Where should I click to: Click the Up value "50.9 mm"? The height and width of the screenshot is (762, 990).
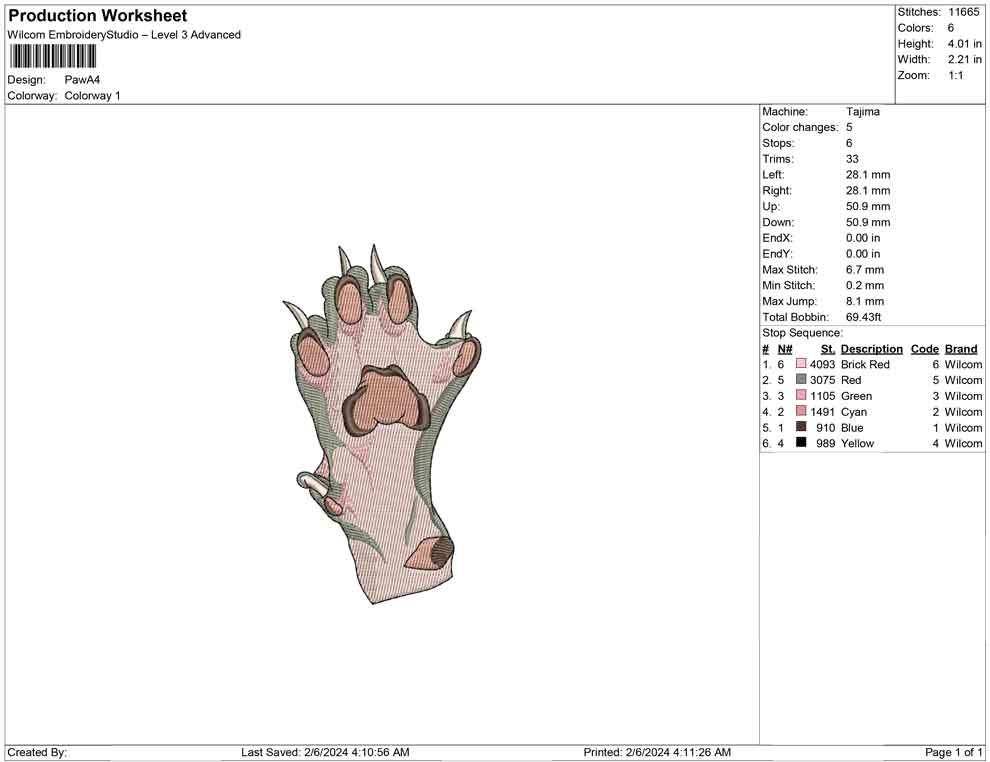[x=868, y=206]
